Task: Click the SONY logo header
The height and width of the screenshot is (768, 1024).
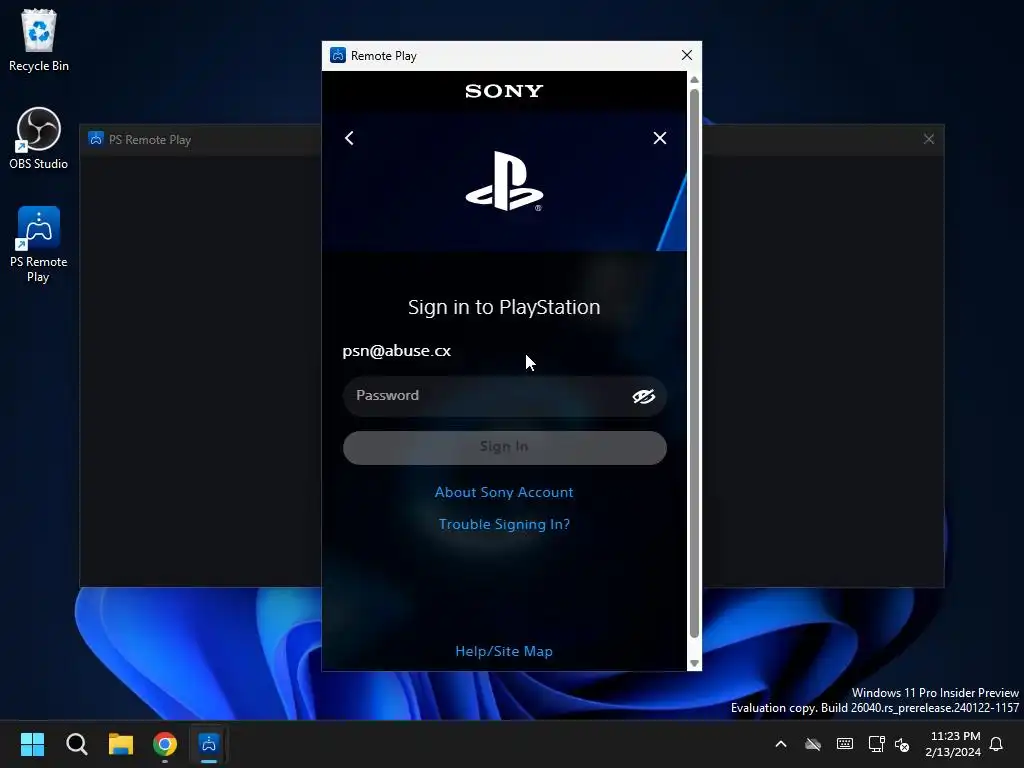Action: (x=504, y=91)
